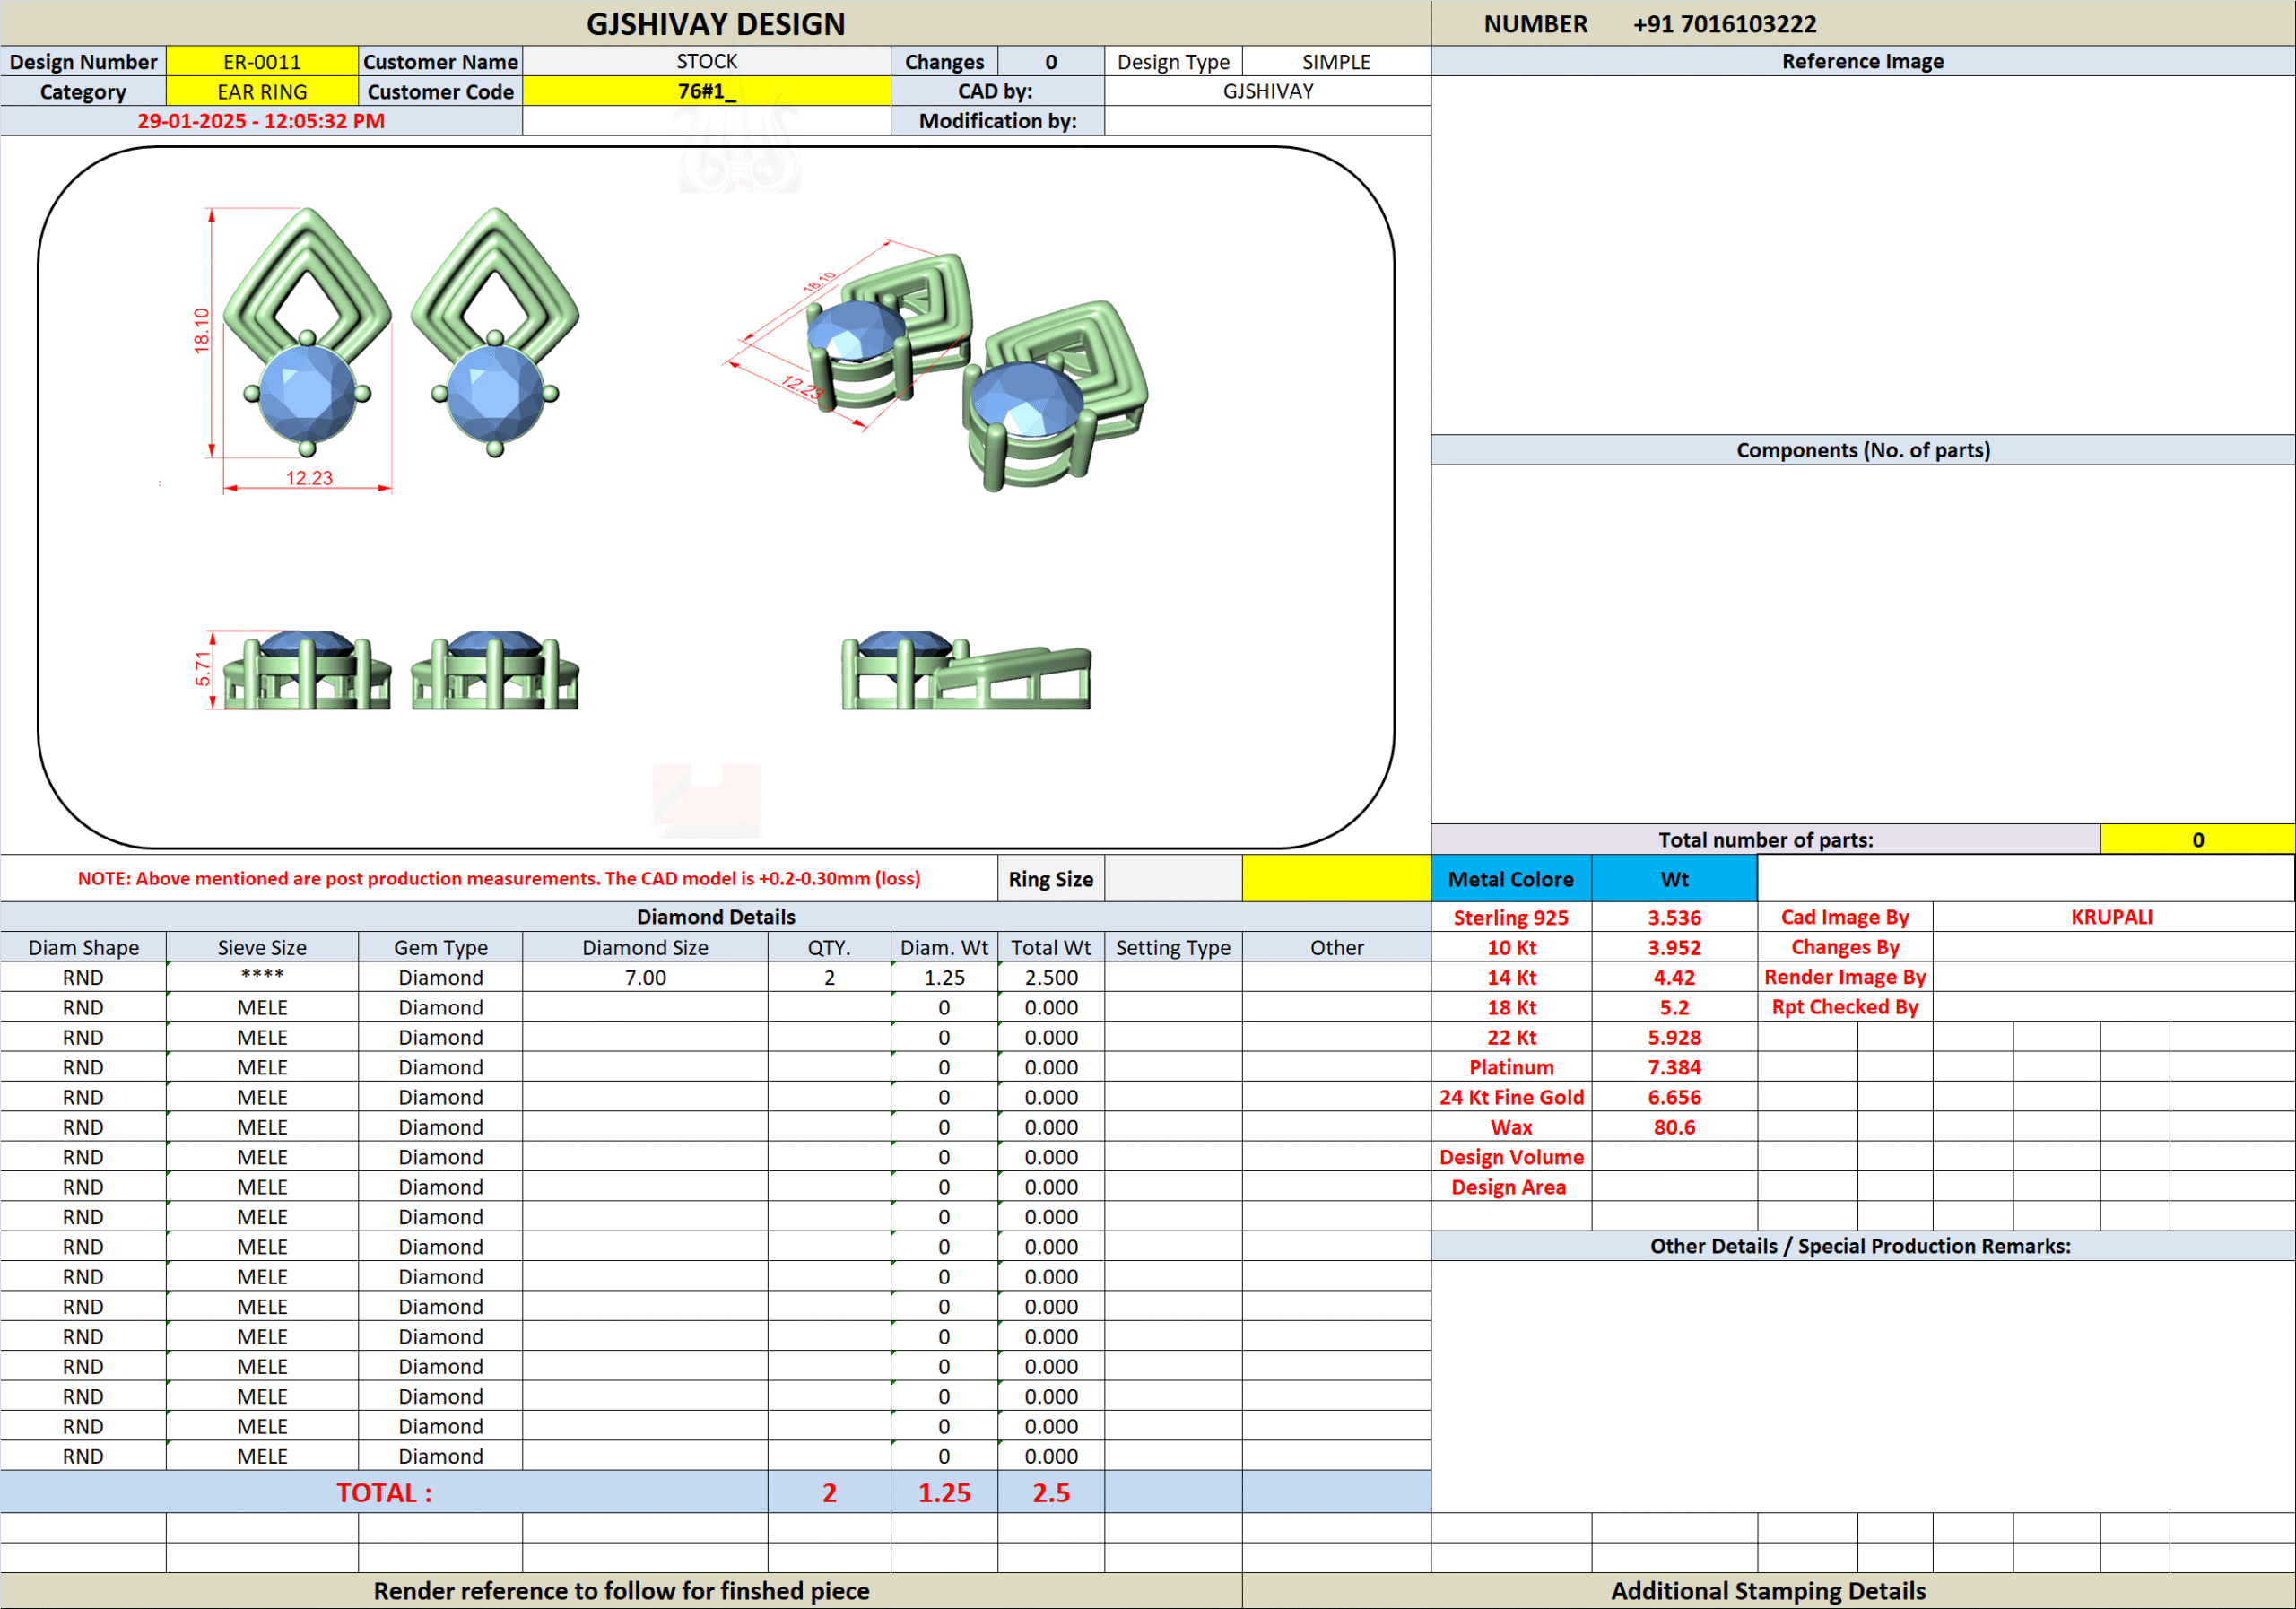Select the Diamond Size 7.00 cell
Screen dimensions: 2296x1609
[x=645, y=977]
